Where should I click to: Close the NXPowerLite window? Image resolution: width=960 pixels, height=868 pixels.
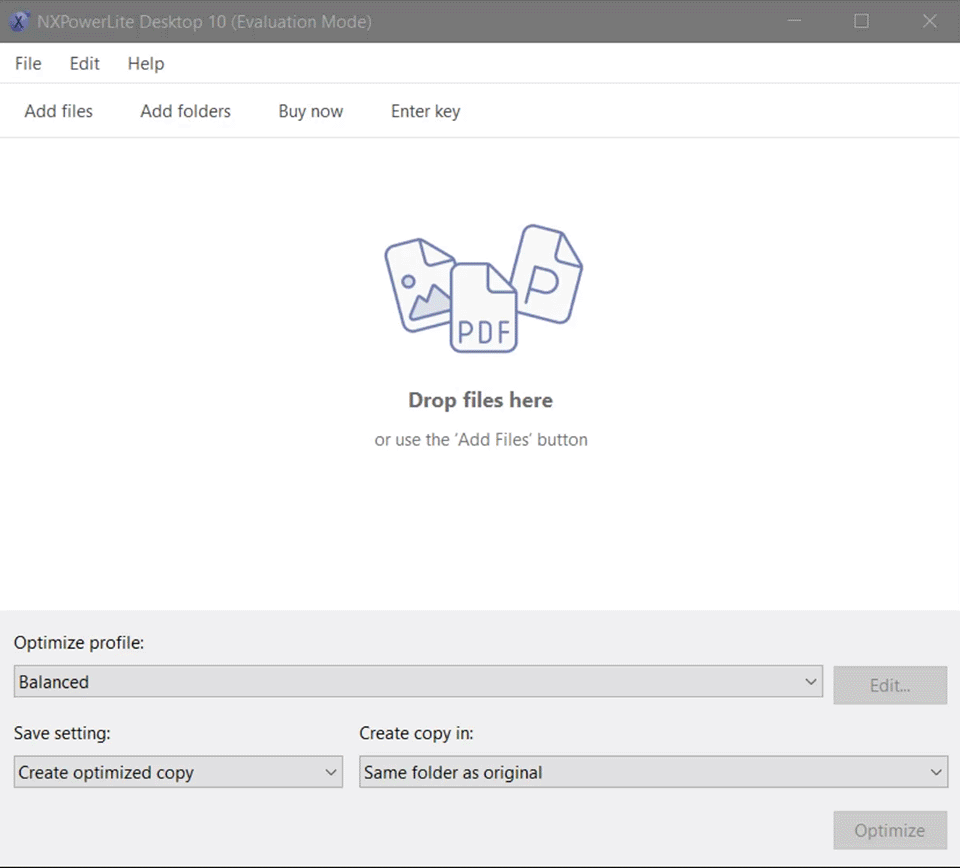tap(929, 21)
